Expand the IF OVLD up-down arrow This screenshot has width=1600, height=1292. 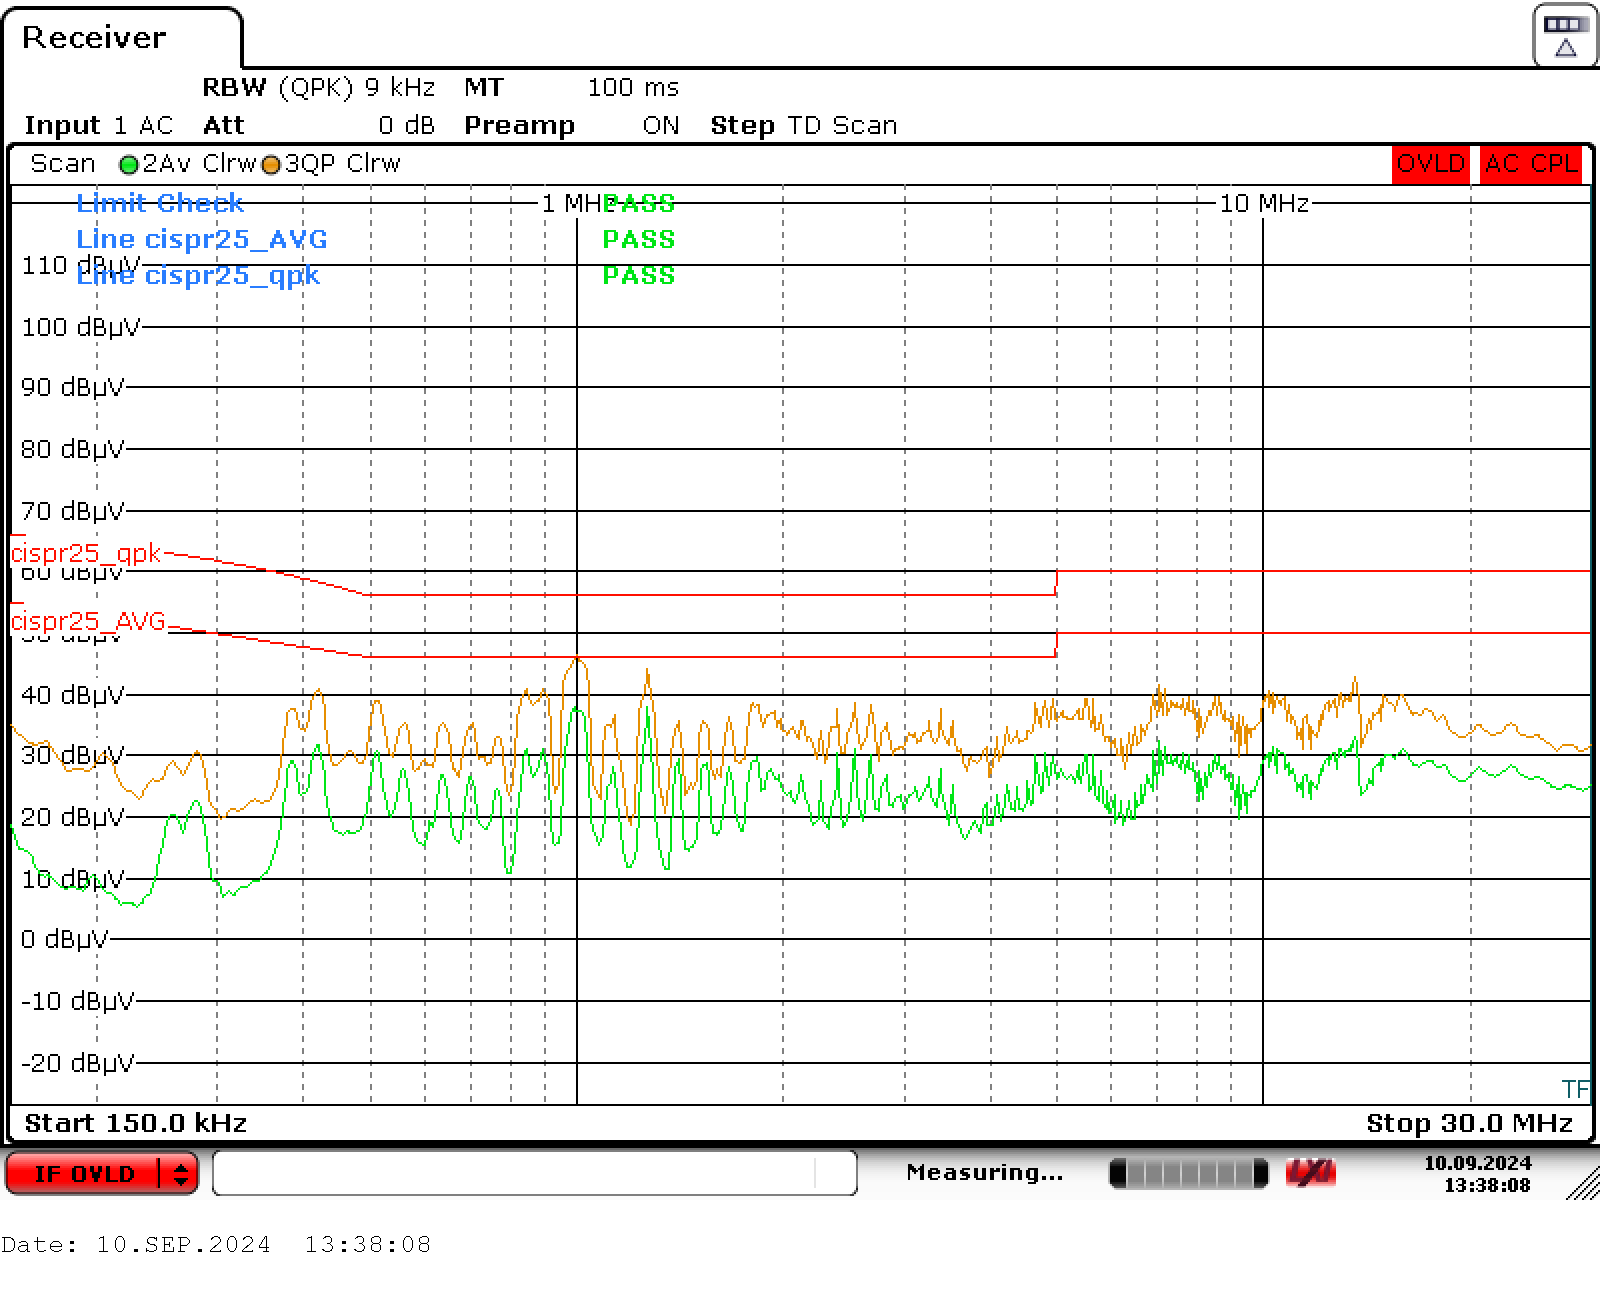[180, 1173]
